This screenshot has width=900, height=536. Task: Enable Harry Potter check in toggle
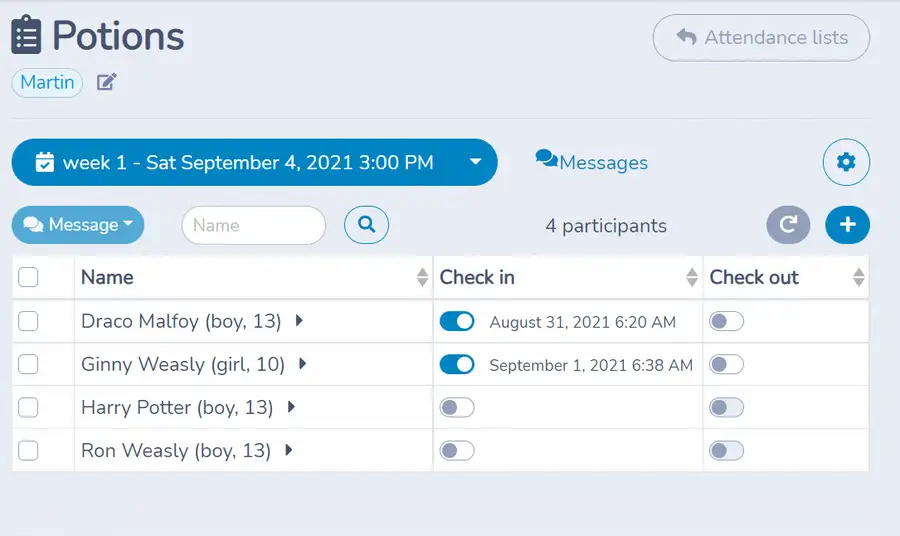(x=457, y=407)
